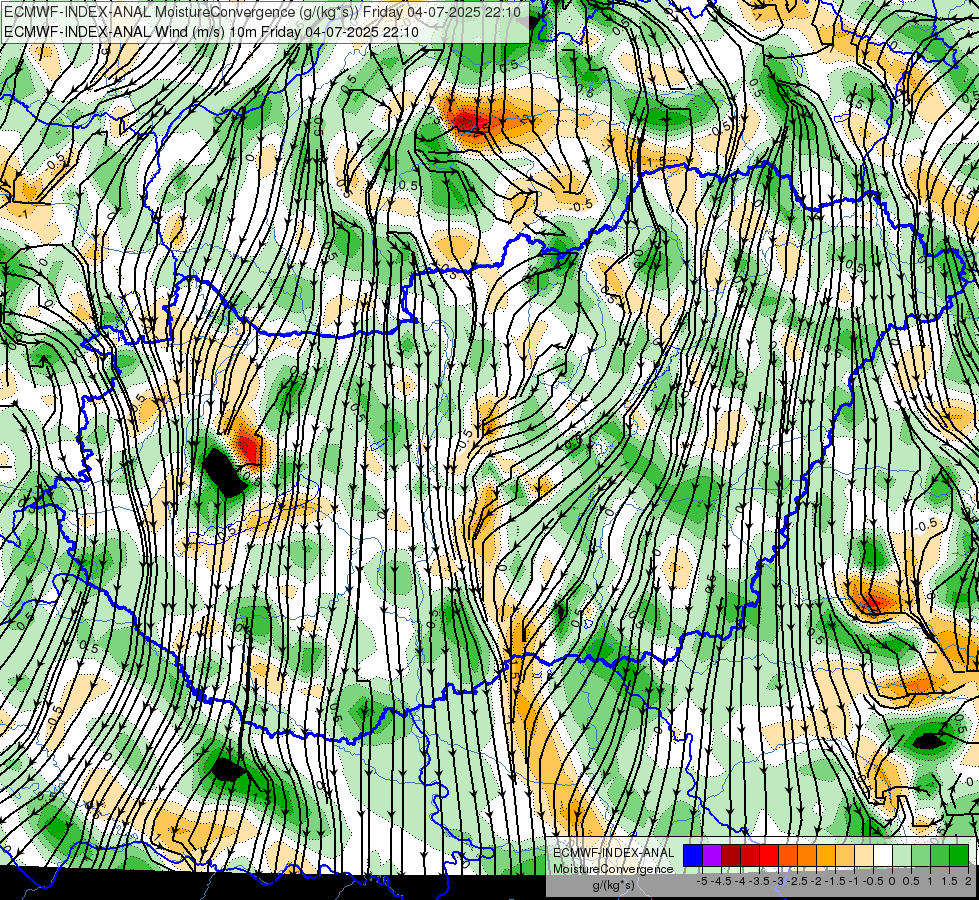This screenshot has width=979, height=900.
Task: Click the dark maroon legend swatch
Action: [x=731, y=856]
